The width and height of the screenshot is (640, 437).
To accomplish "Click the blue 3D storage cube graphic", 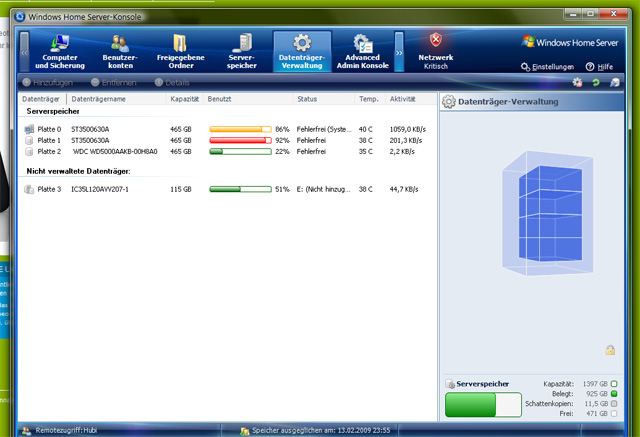I will tap(548, 213).
